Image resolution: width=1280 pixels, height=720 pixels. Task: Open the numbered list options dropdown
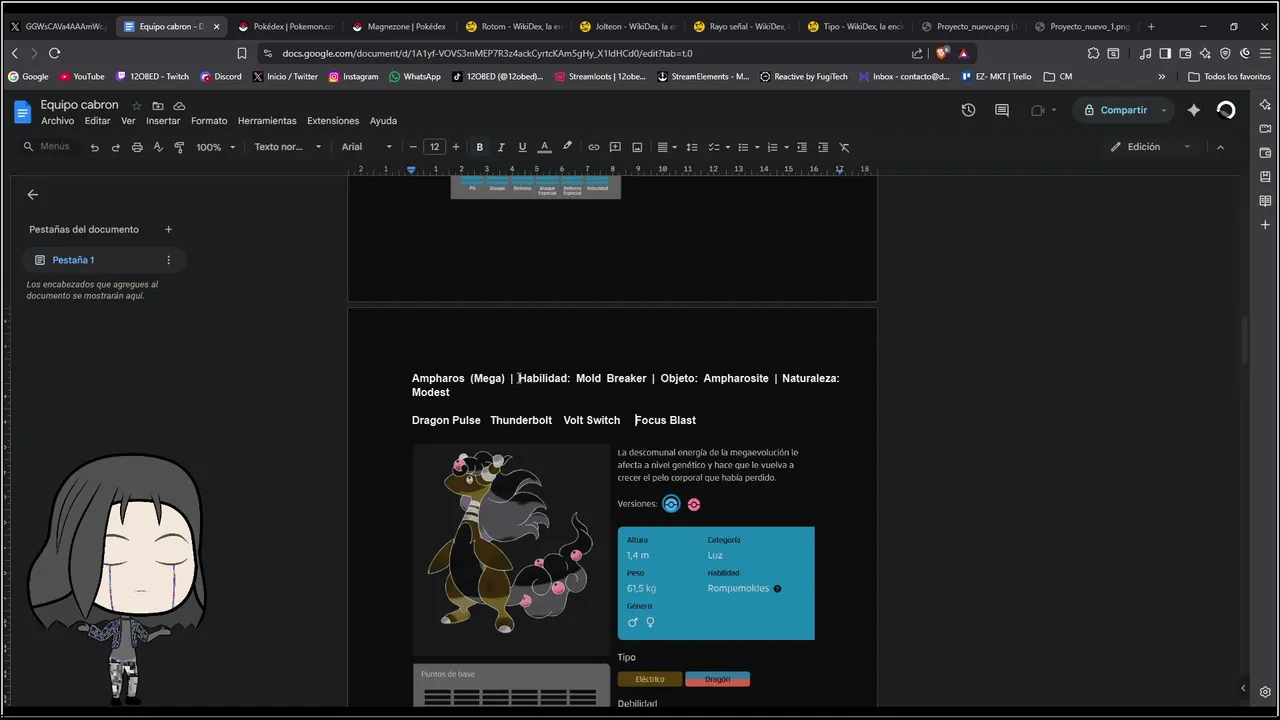[786, 147]
